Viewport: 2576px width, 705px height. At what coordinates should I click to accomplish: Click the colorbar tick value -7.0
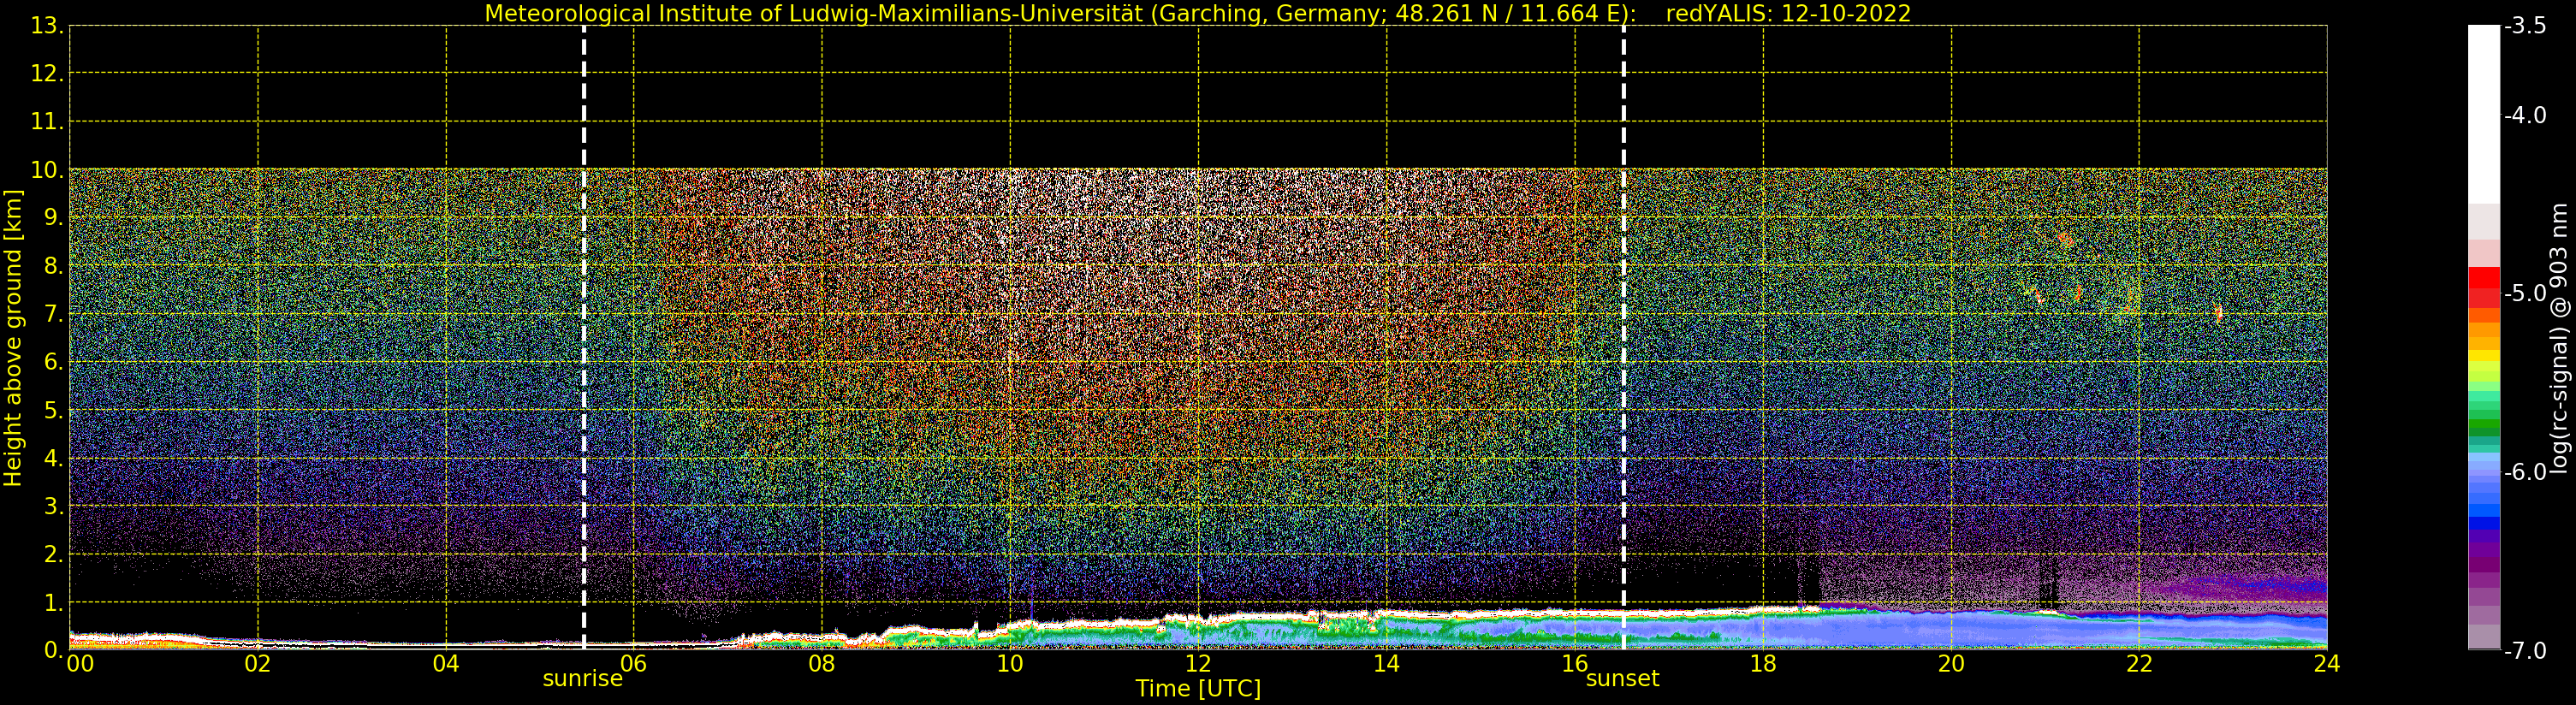pyautogui.click(x=2525, y=651)
